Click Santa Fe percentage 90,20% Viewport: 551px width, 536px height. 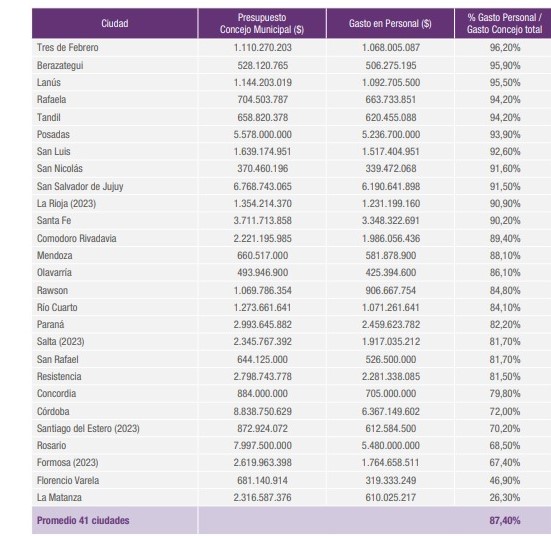(x=505, y=221)
